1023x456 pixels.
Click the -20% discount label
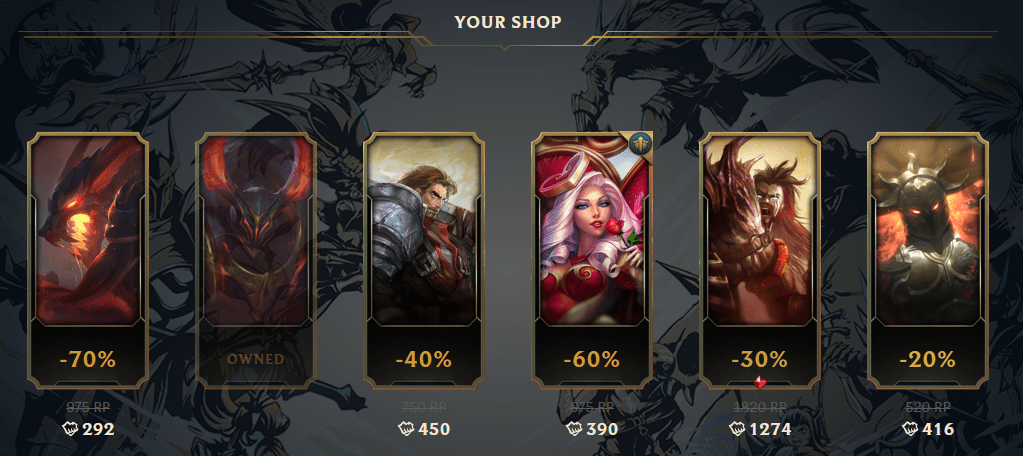[928, 359]
